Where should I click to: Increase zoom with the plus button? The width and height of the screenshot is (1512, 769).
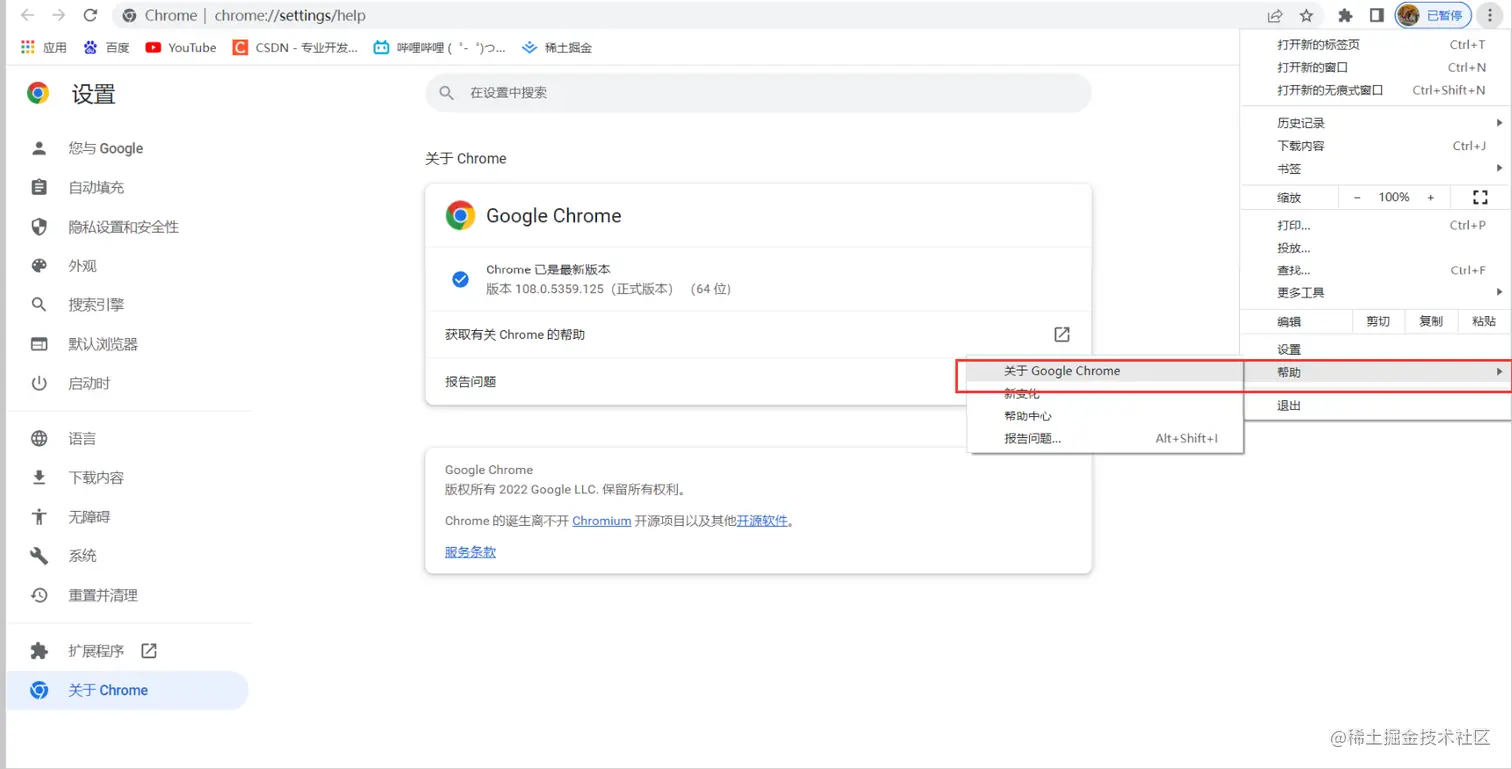(x=1431, y=197)
